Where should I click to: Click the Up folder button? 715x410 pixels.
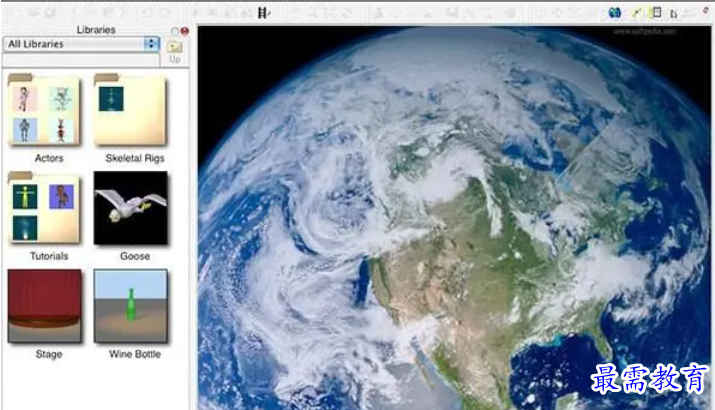pos(175,52)
